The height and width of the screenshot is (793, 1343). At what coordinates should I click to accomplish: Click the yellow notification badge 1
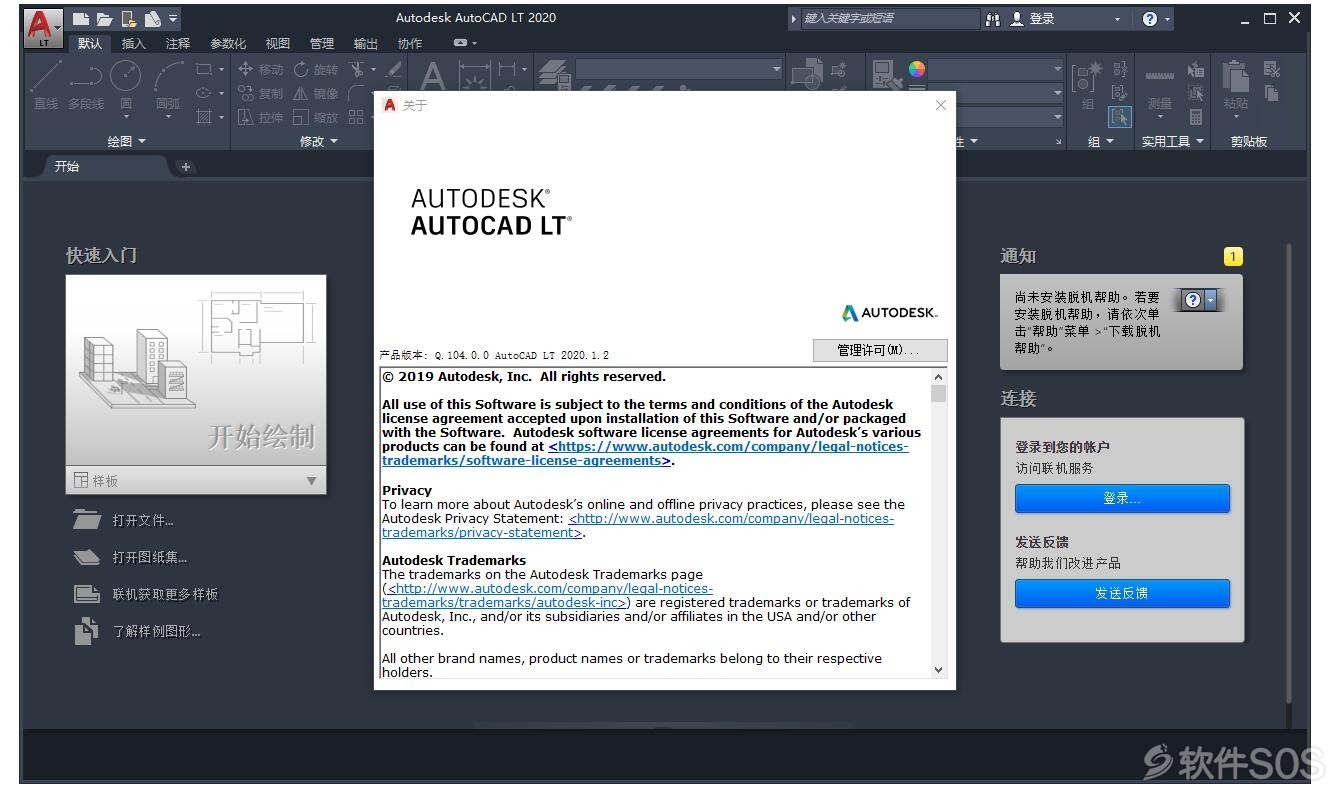click(x=1233, y=257)
